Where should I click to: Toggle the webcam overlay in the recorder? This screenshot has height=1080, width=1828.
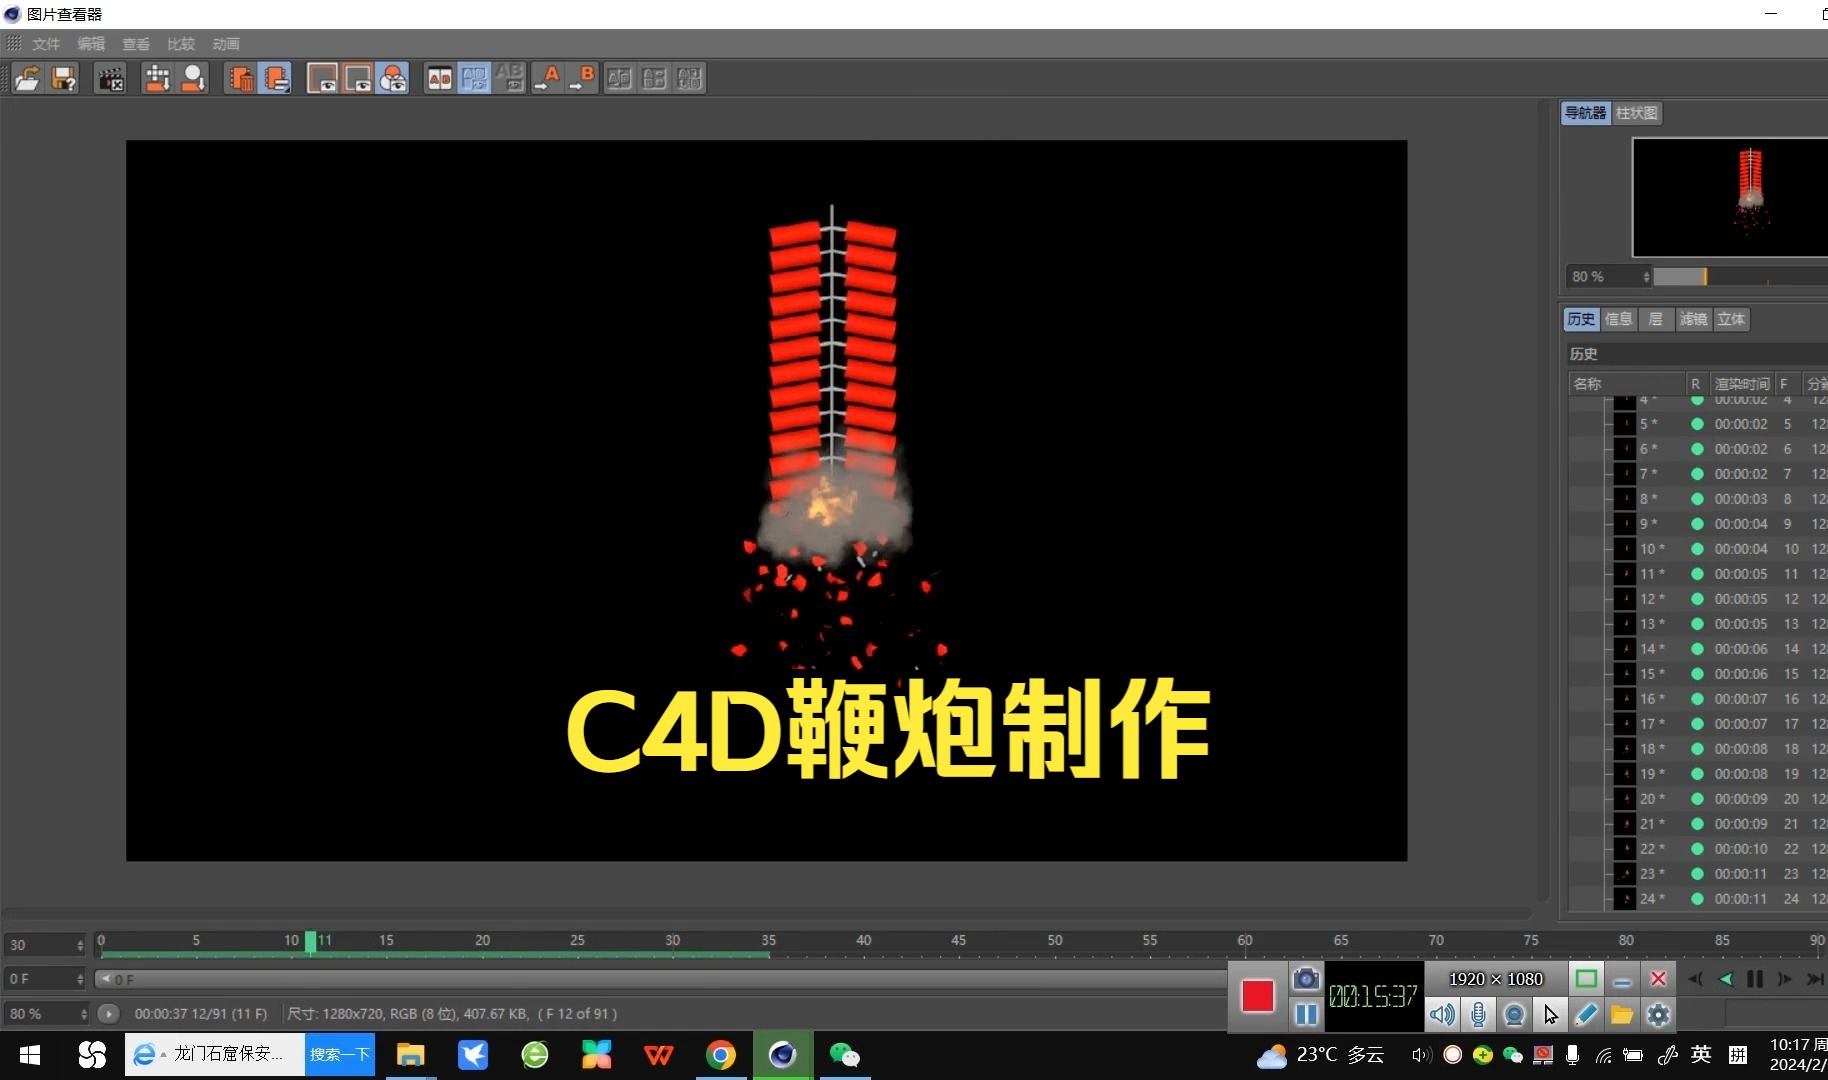[x=1514, y=1015]
